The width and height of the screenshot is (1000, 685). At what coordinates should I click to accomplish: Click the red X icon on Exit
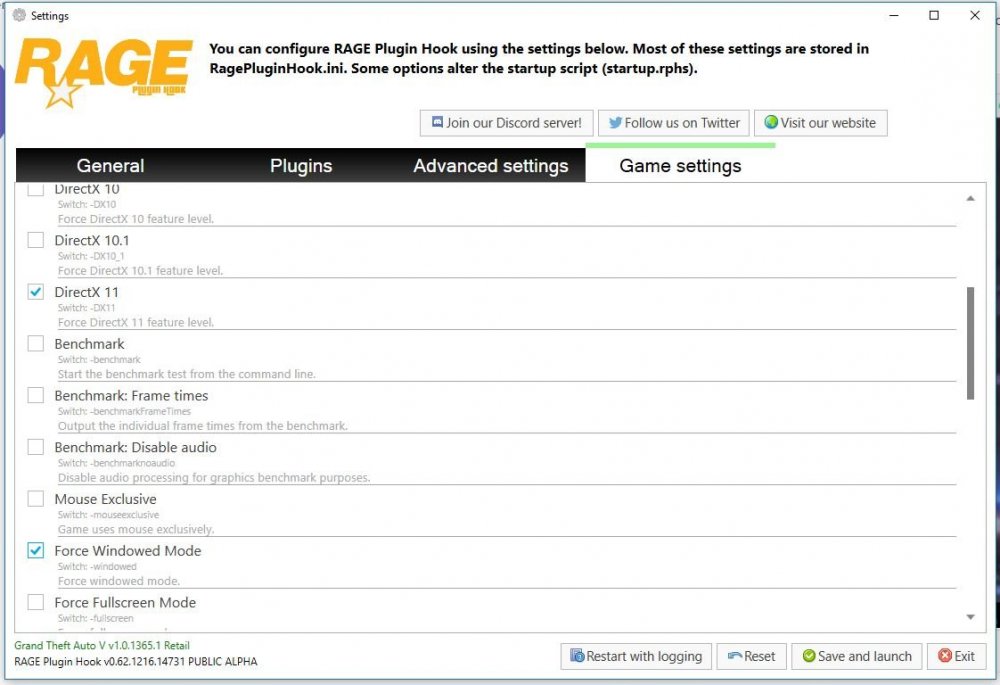(945, 656)
